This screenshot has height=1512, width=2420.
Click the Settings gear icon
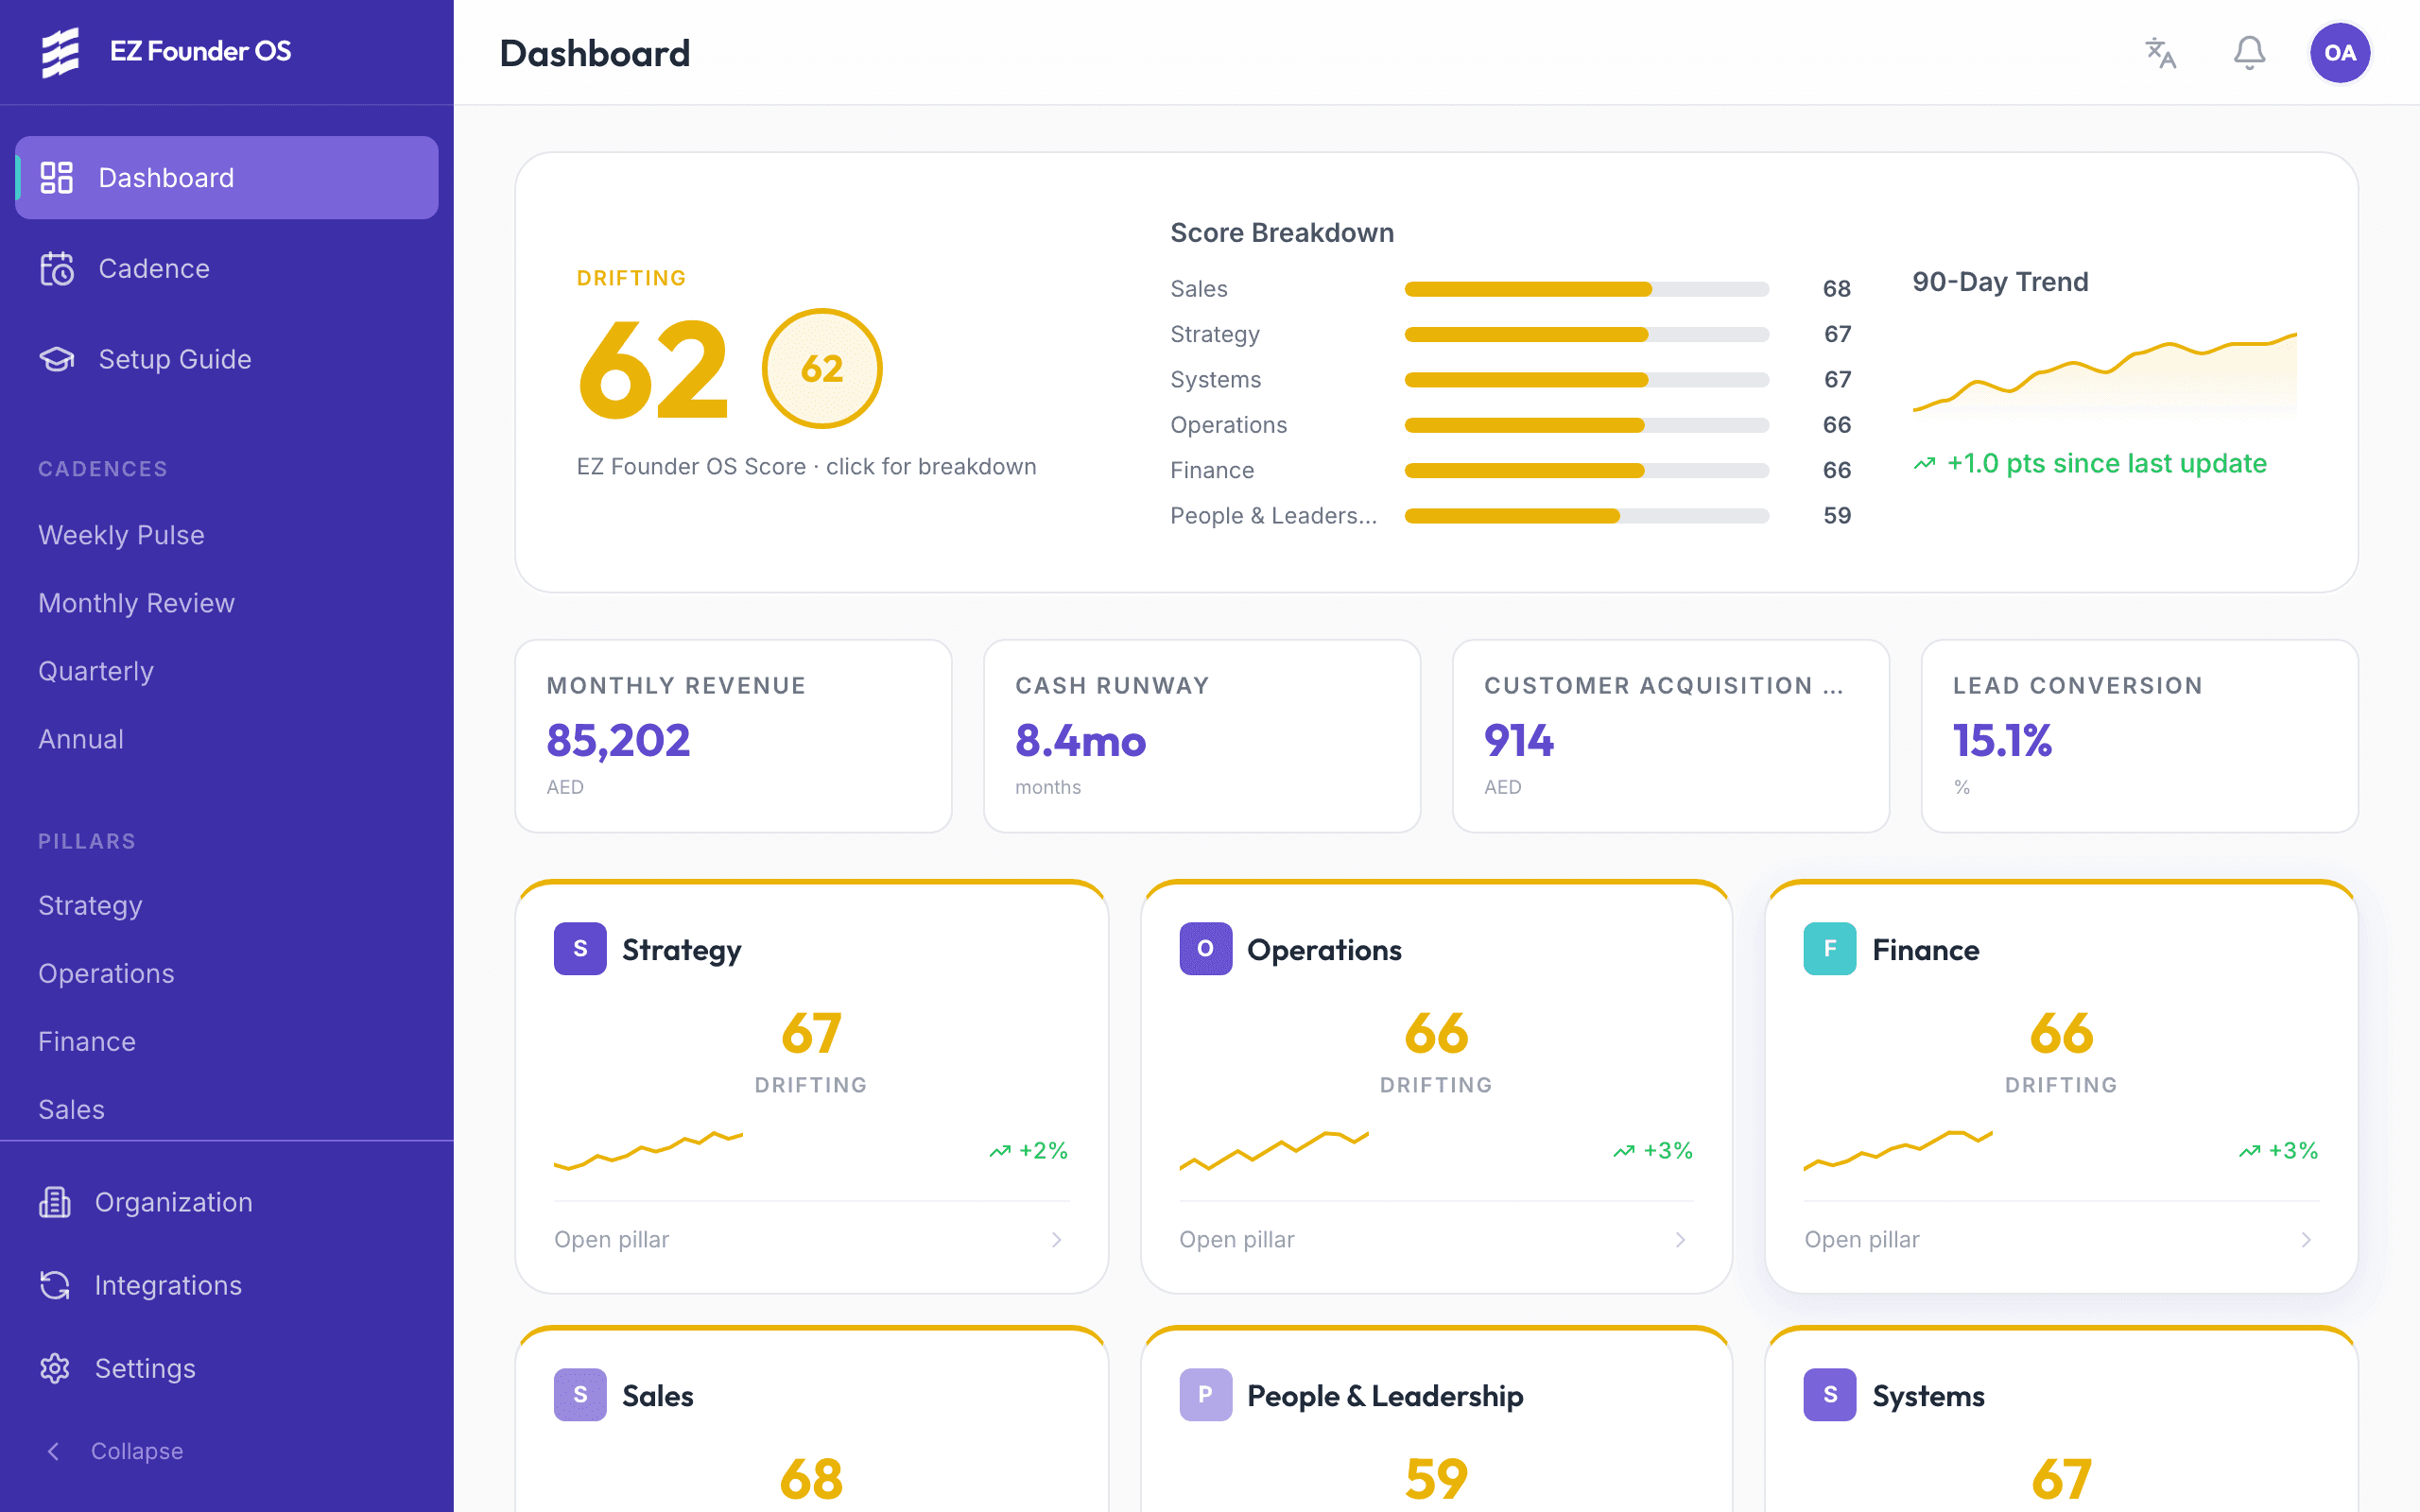coord(55,1368)
